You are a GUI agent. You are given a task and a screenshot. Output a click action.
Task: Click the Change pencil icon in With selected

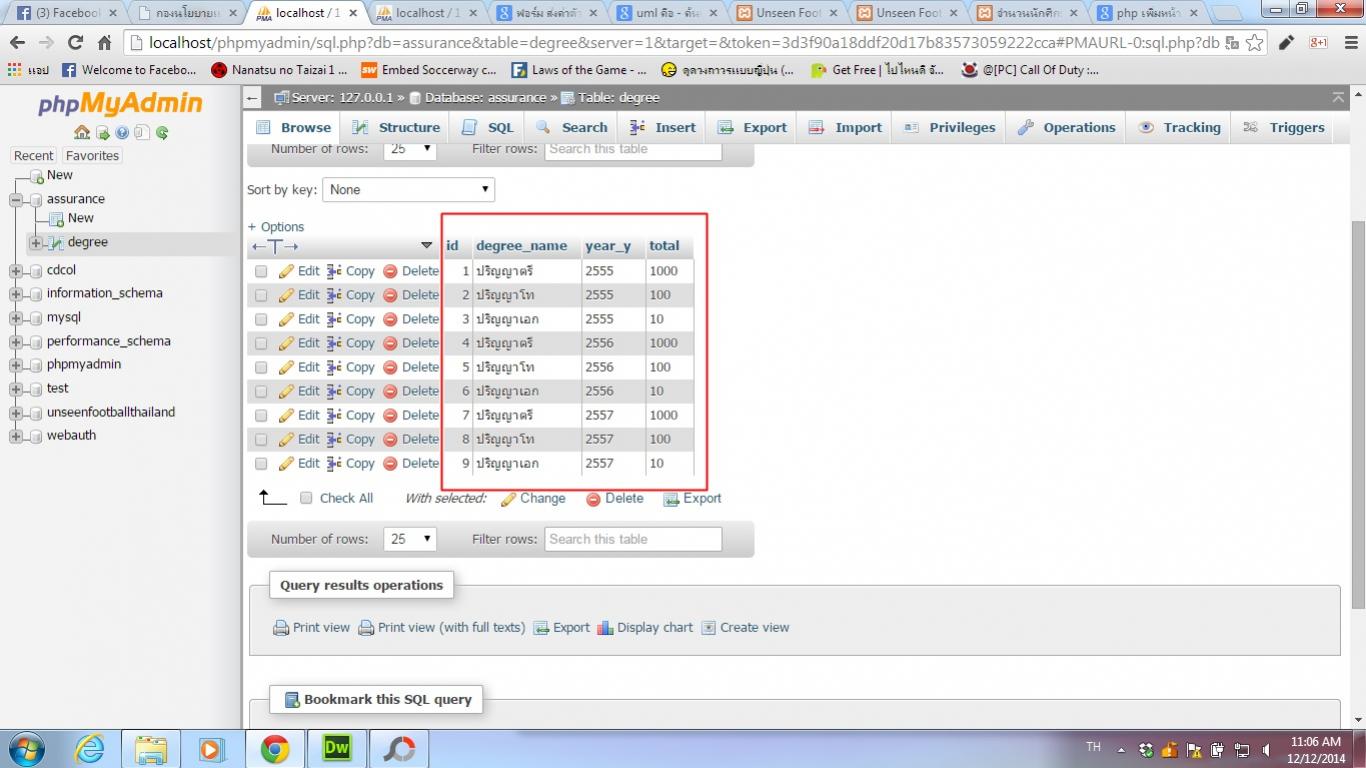tap(508, 499)
